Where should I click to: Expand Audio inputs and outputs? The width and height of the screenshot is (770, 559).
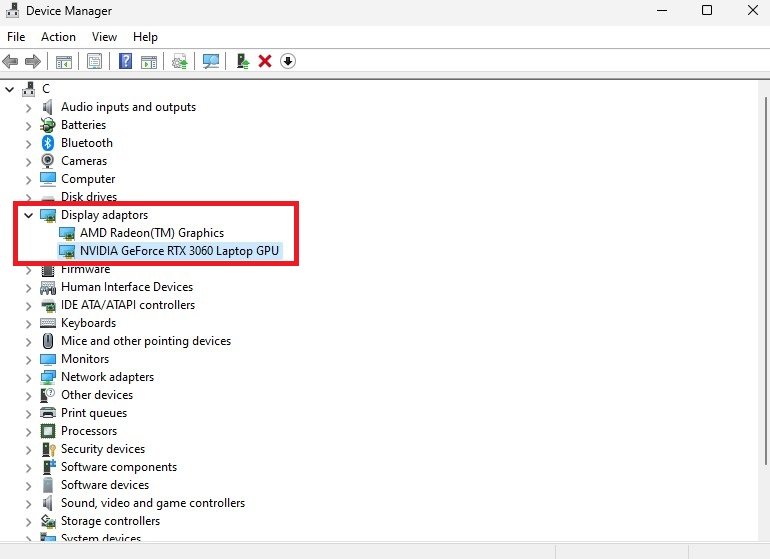point(28,108)
